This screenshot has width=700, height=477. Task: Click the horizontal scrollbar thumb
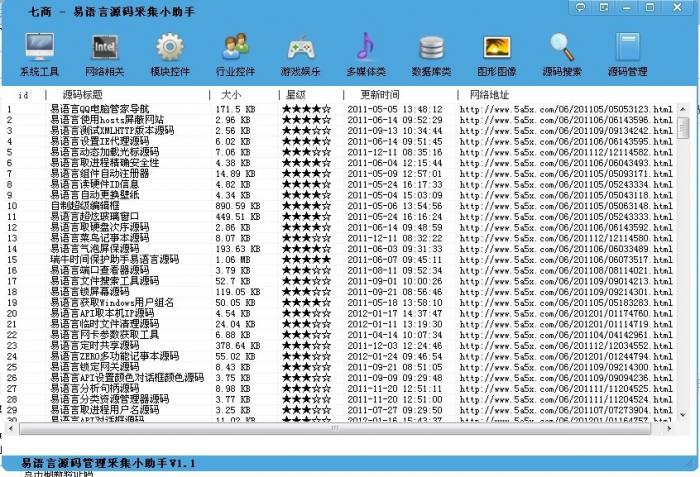335,429
